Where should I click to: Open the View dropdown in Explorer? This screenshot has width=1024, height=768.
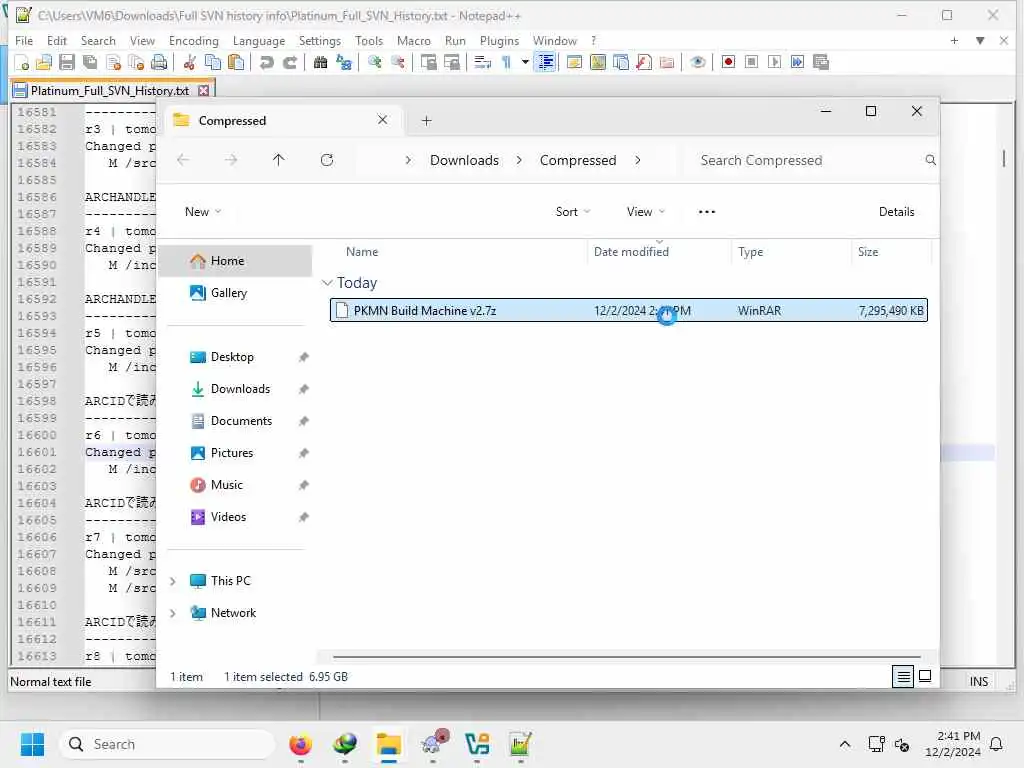[x=646, y=212]
